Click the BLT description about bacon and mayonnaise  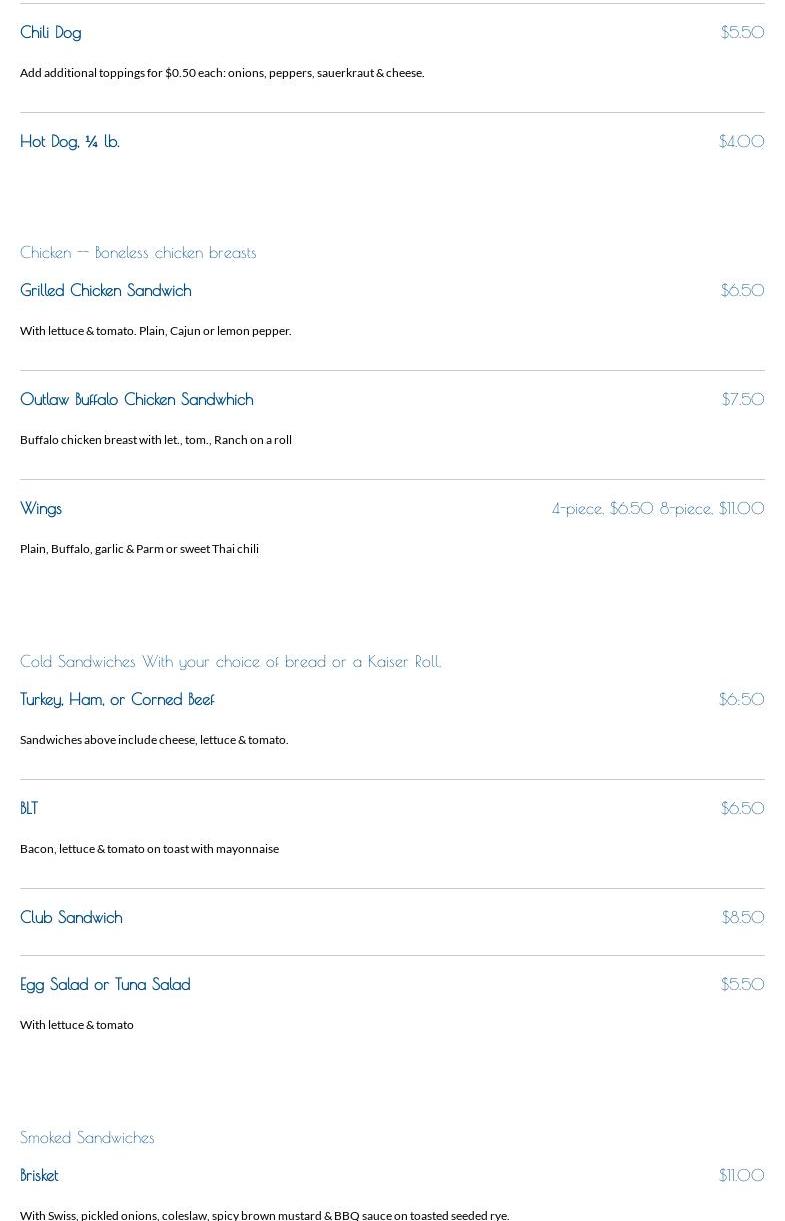[x=149, y=848]
